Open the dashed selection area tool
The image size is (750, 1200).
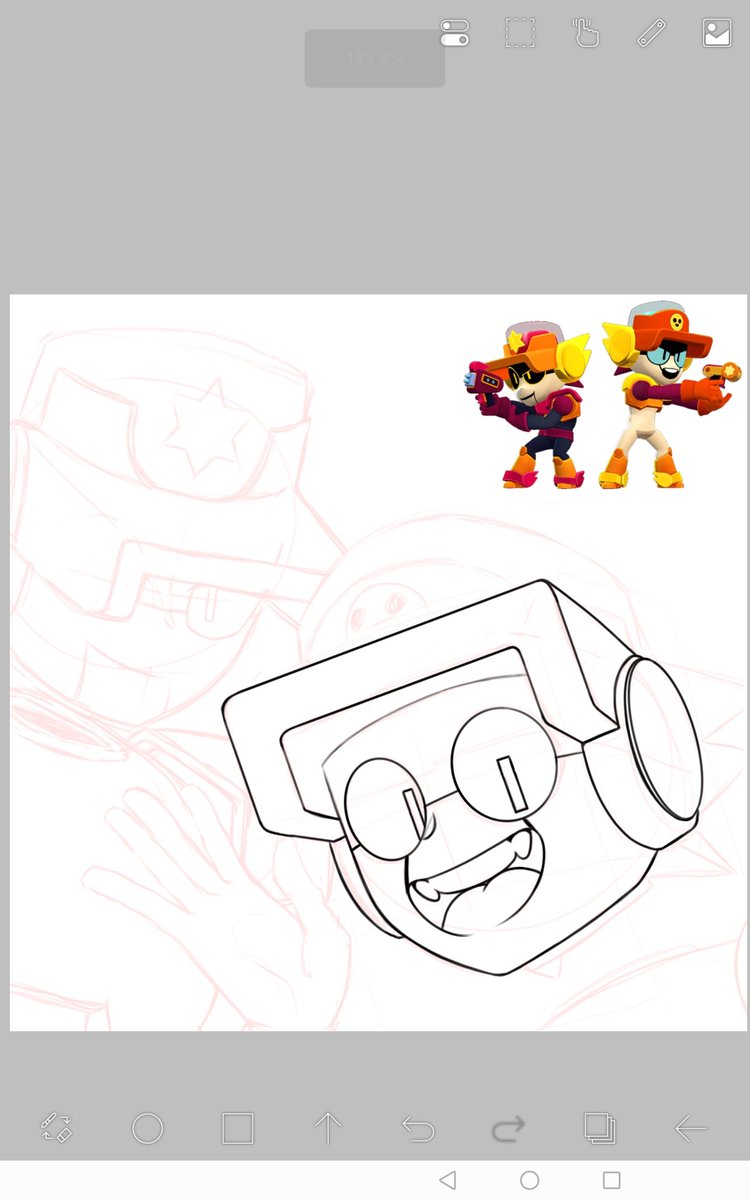[519, 33]
